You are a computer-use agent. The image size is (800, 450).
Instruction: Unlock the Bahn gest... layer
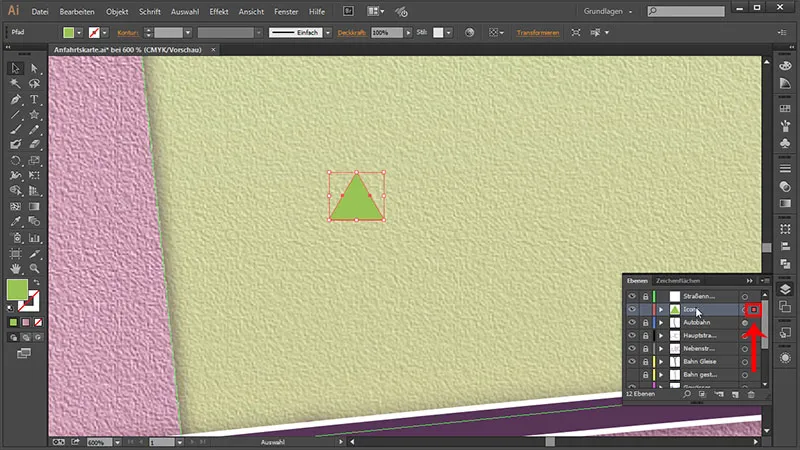click(x=645, y=374)
